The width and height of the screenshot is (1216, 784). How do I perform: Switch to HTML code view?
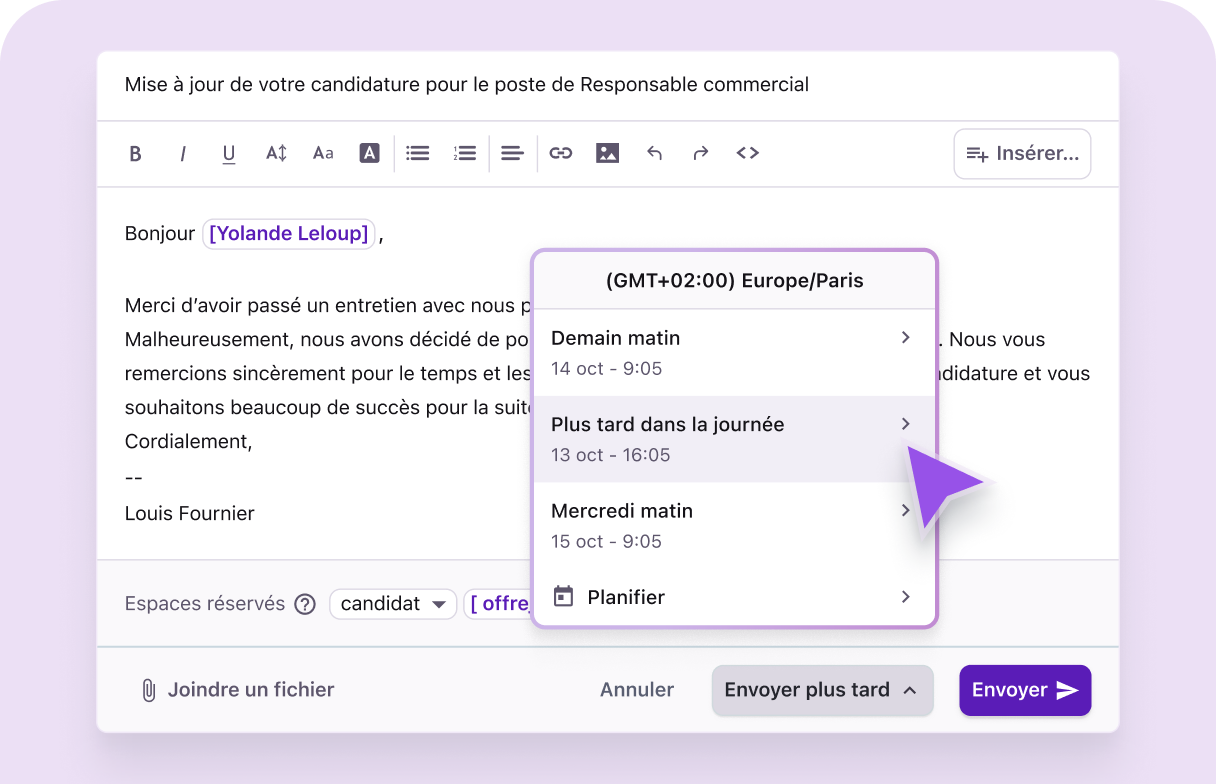coord(747,153)
